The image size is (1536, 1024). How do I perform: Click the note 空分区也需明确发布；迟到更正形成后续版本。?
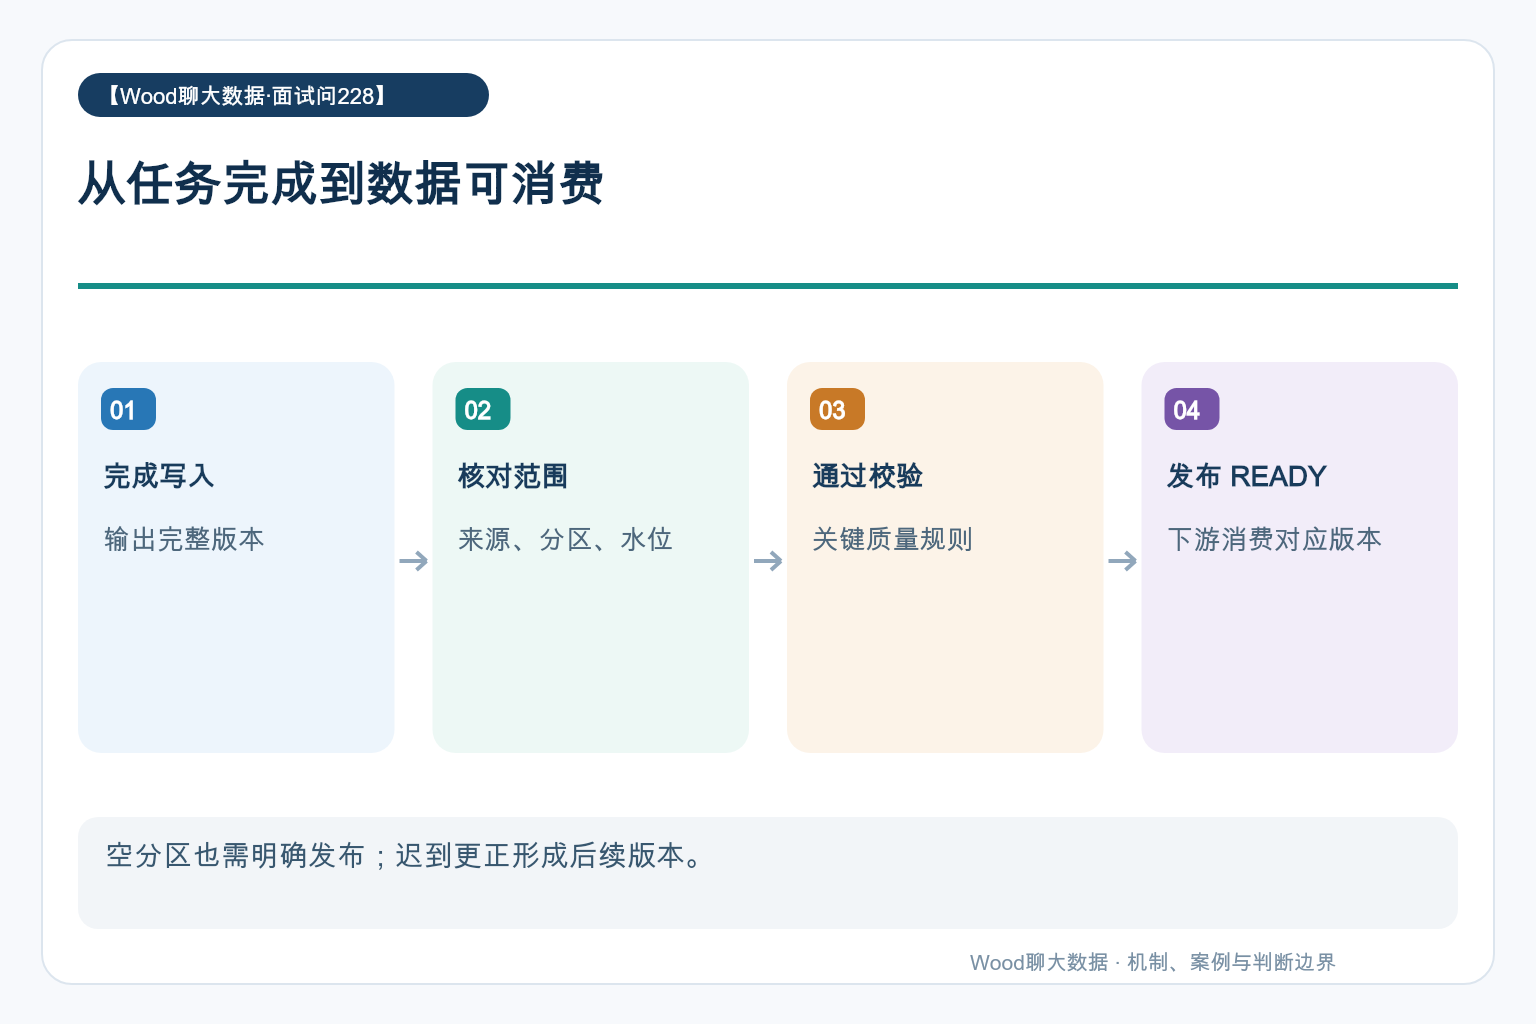[768, 873]
